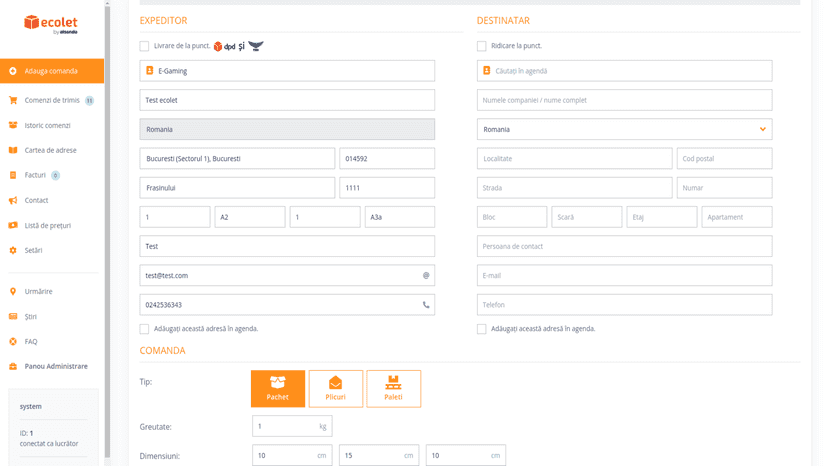The height and width of the screenshot is (466, 828).
Task: Click the sender street Frasinului field
Action: pos(237,188)
